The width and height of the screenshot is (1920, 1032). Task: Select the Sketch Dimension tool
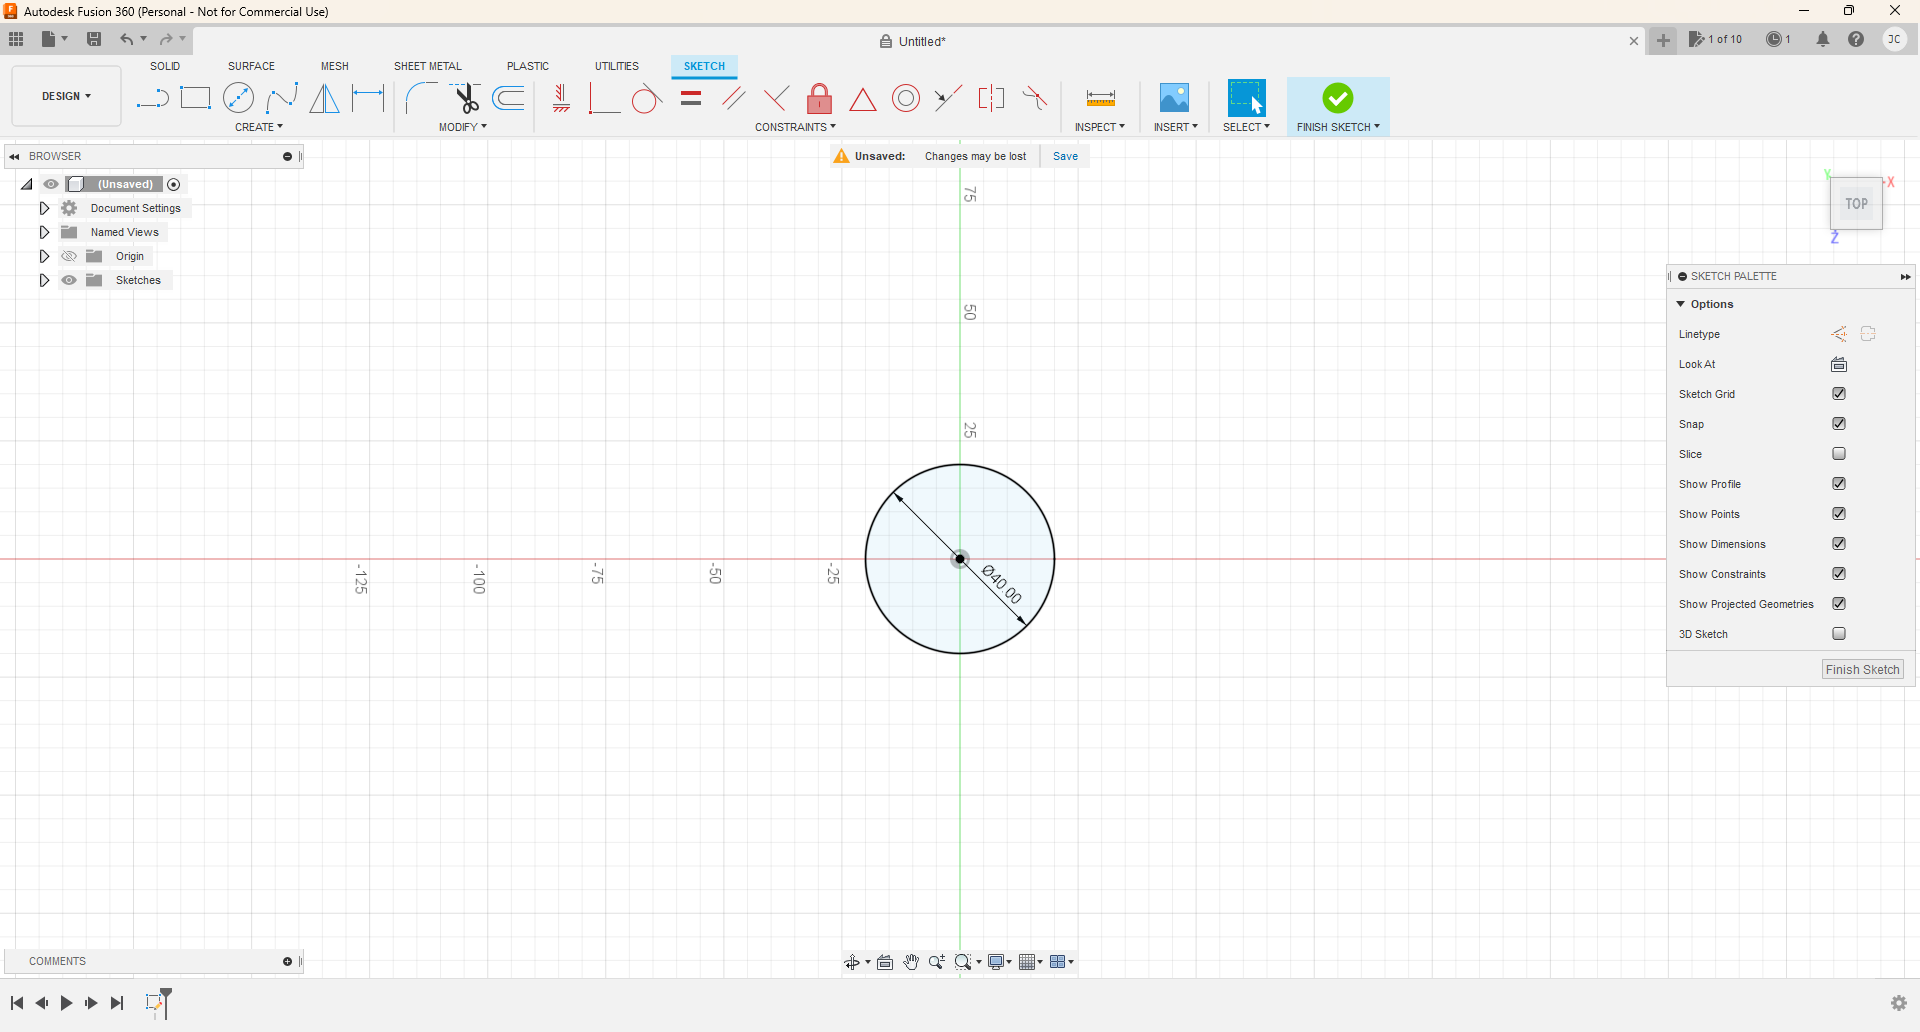[x=368, y=98]
